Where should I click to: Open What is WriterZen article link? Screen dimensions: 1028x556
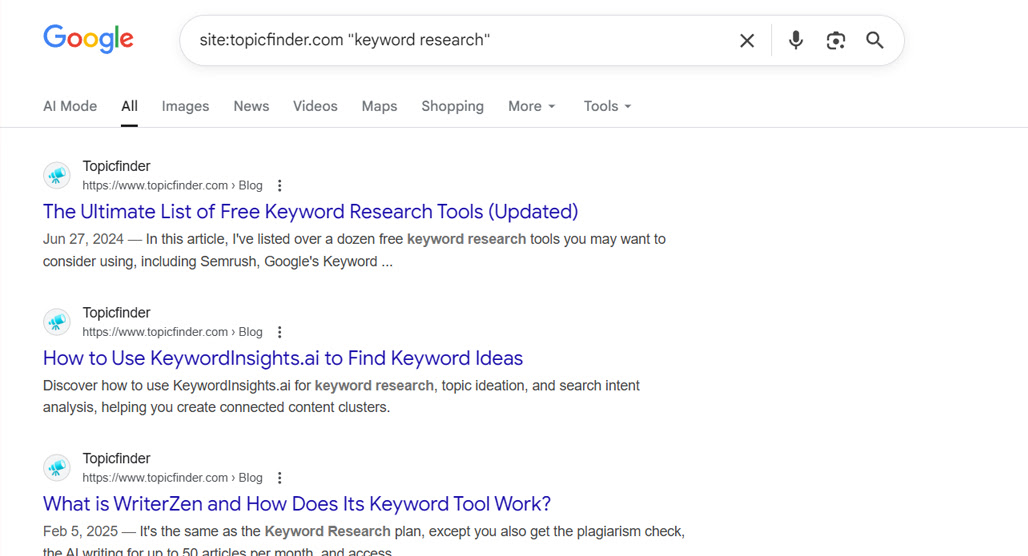[297, 504]
